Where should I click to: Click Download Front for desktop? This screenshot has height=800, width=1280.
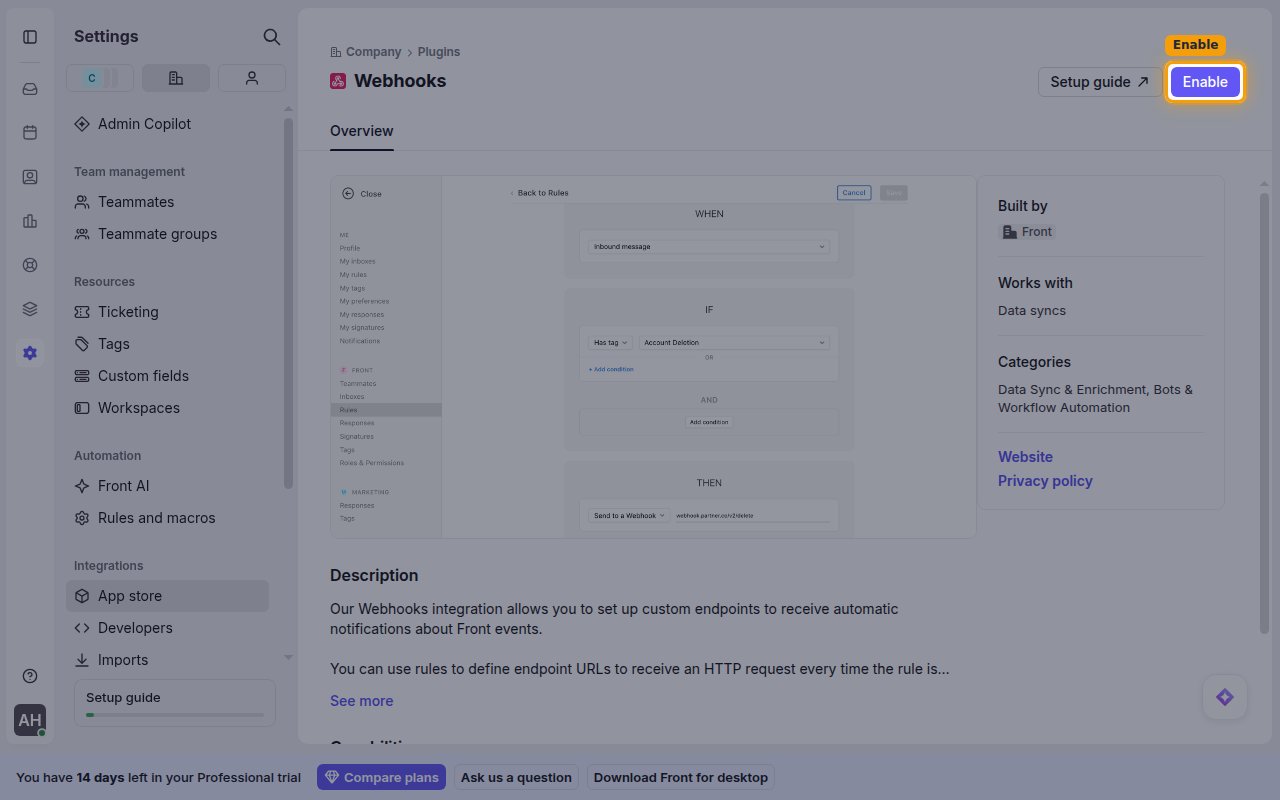[681, 777]
